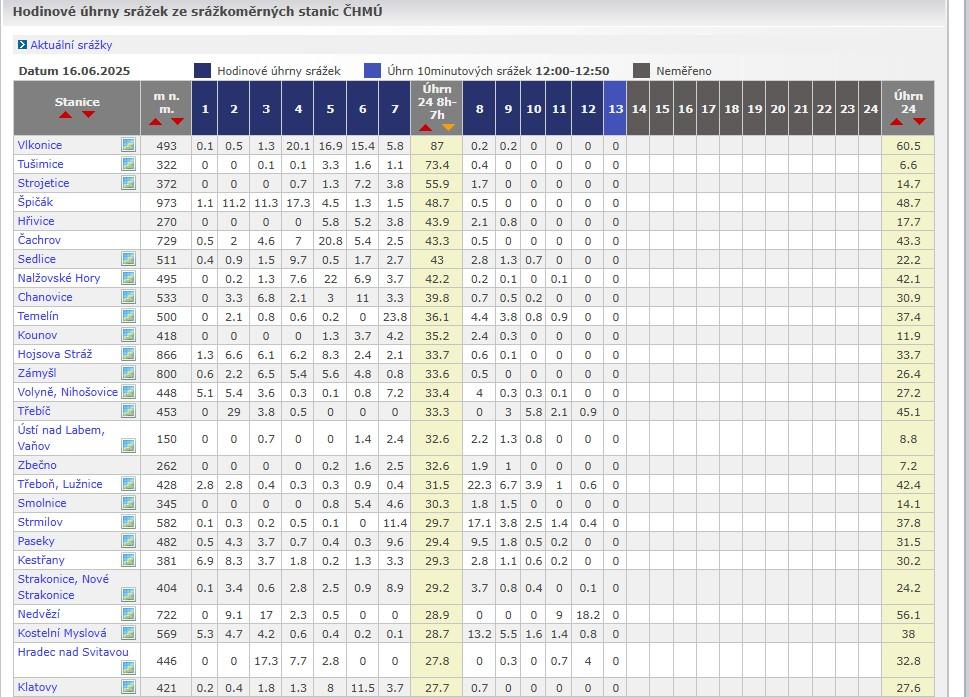Click the graph icon next to Třebíč
This screenshot has height=697, width=969.
tap(128, 411)
